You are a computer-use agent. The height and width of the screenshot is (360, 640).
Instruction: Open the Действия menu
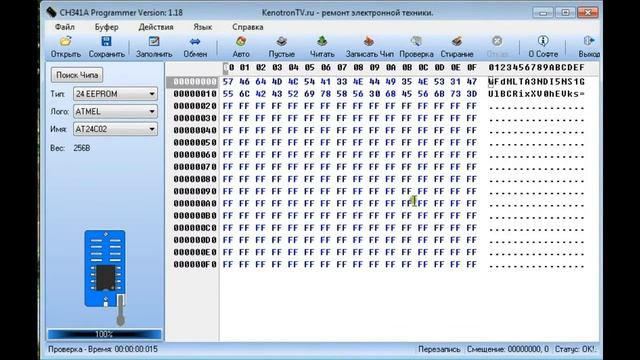click(156, 27)
